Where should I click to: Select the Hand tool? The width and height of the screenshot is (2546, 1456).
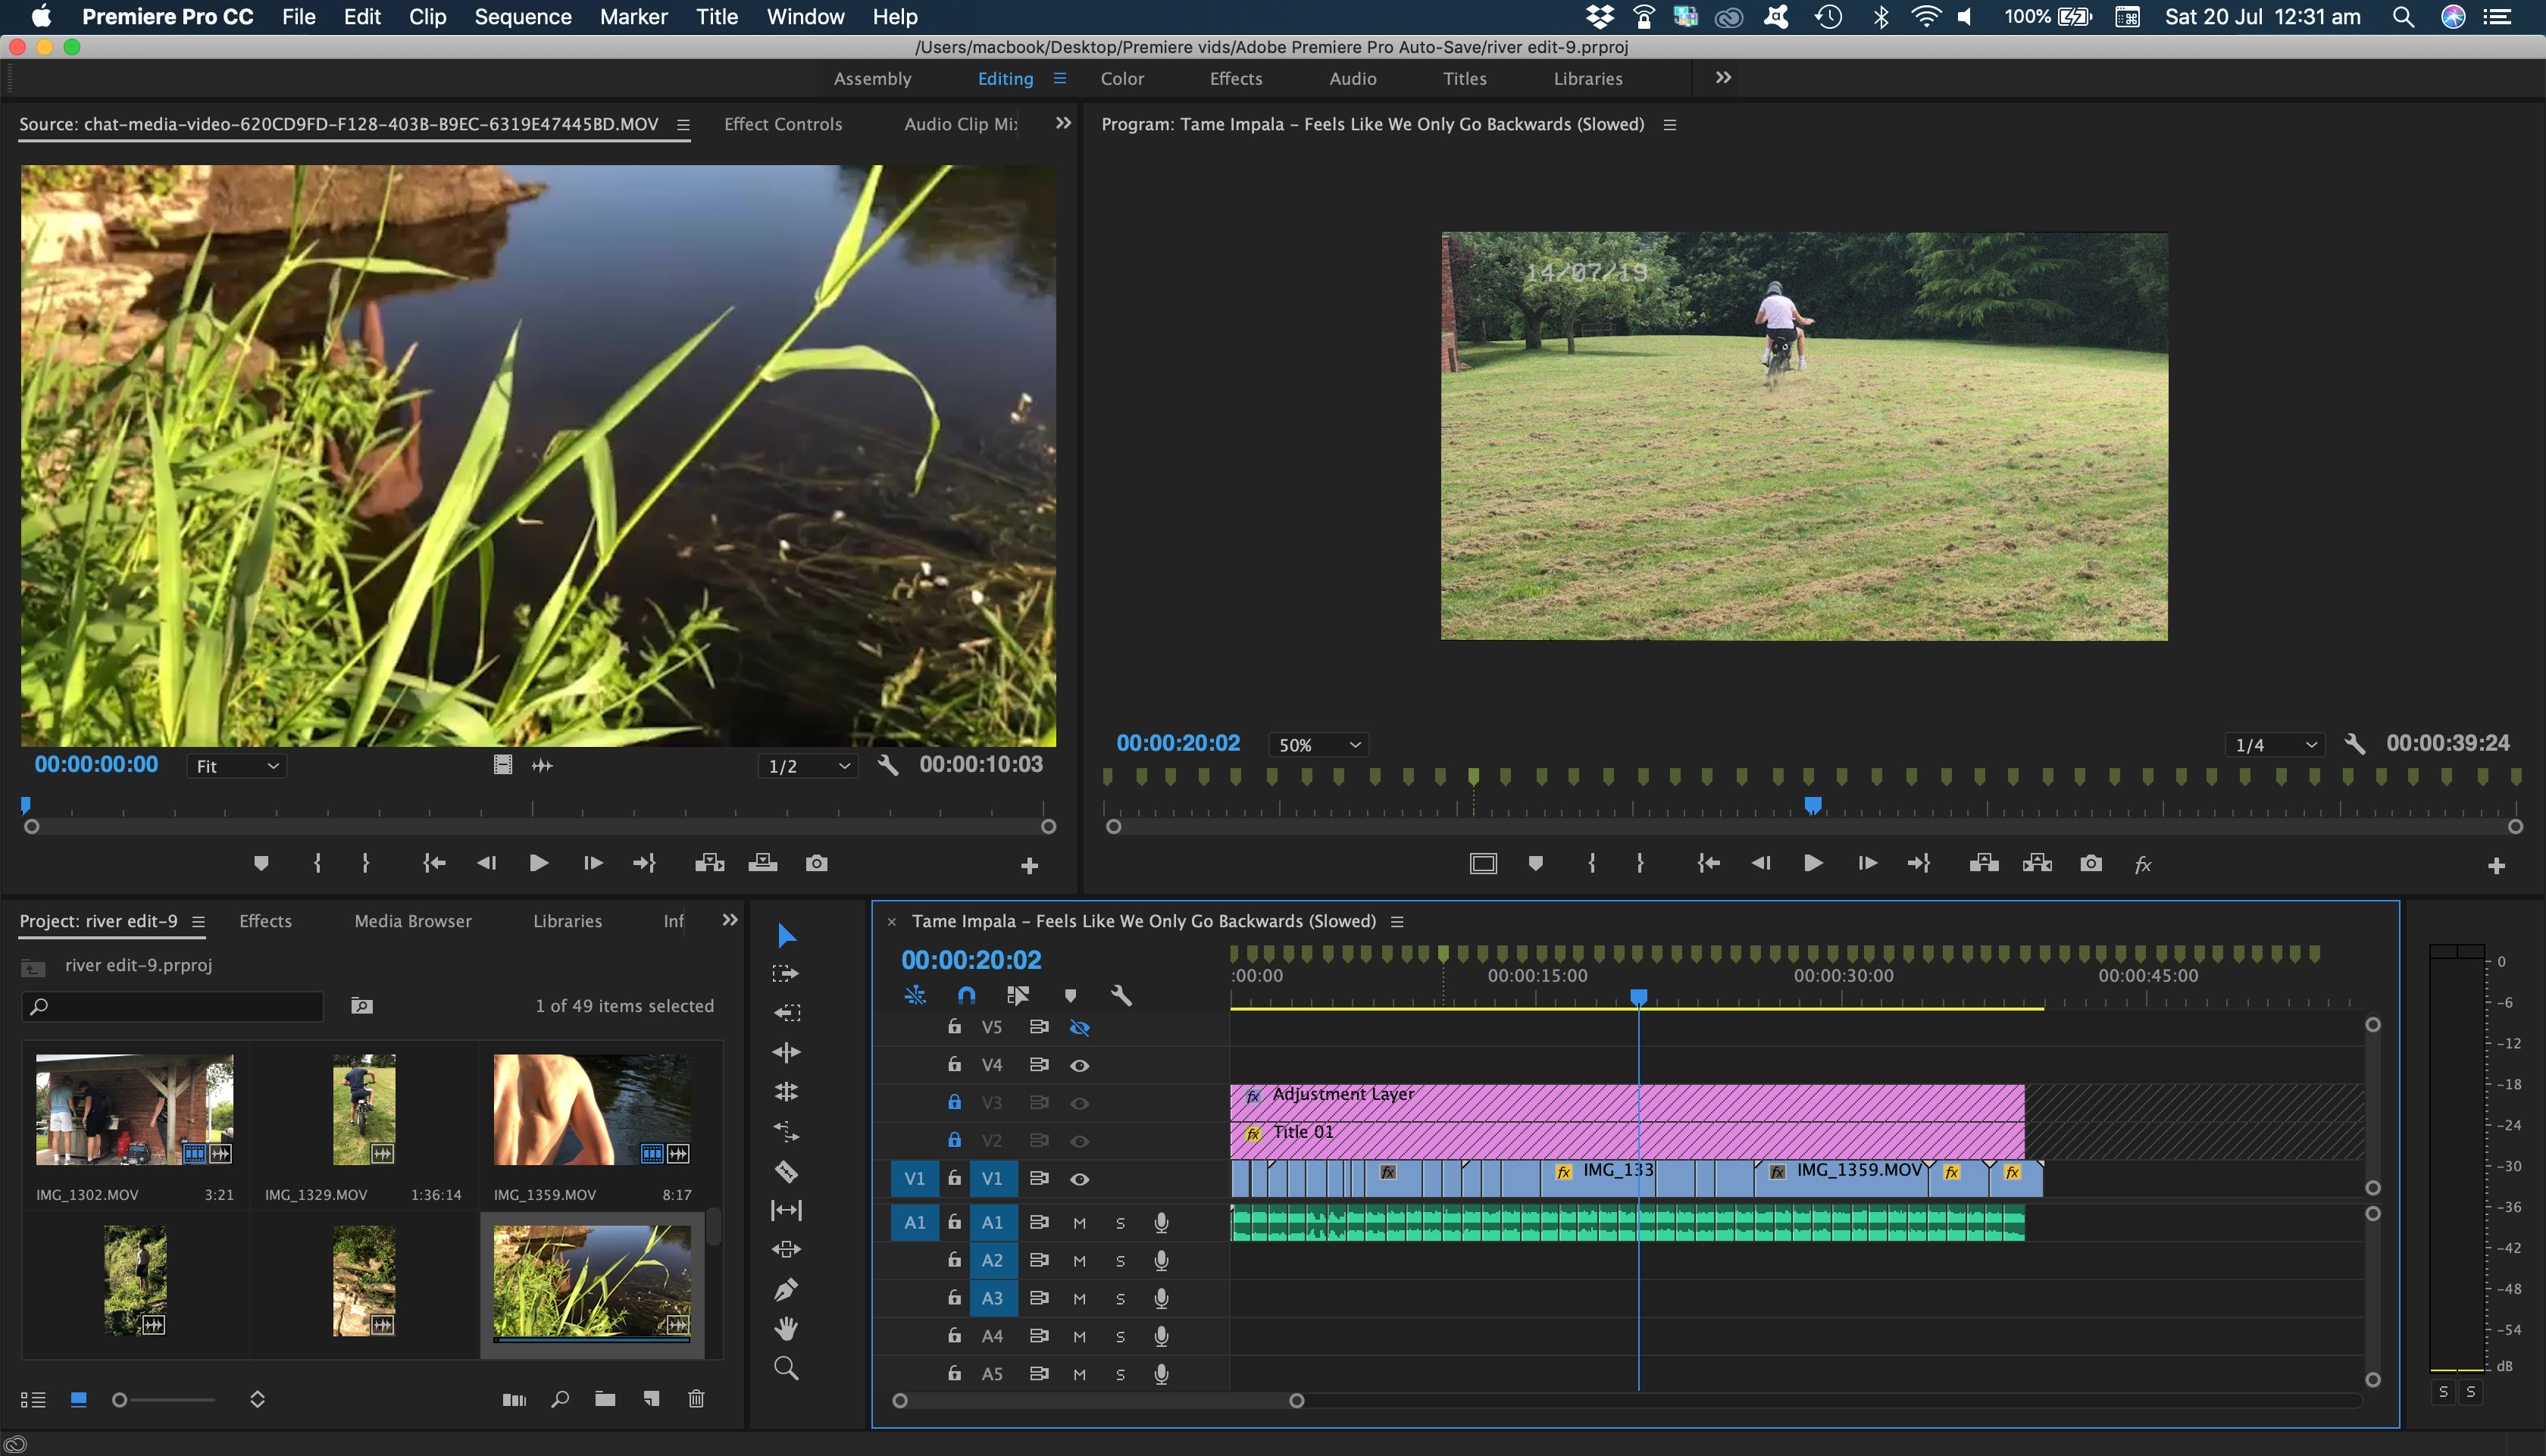(786, 1328)
